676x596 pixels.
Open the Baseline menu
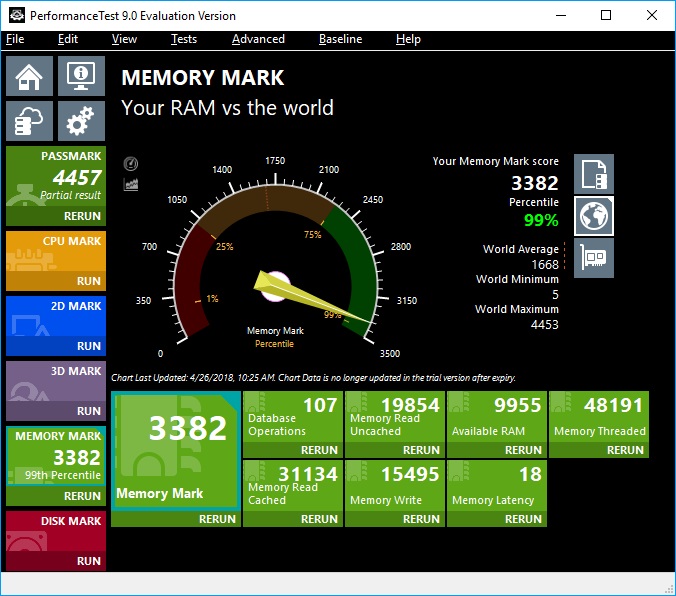pos(340,39)
